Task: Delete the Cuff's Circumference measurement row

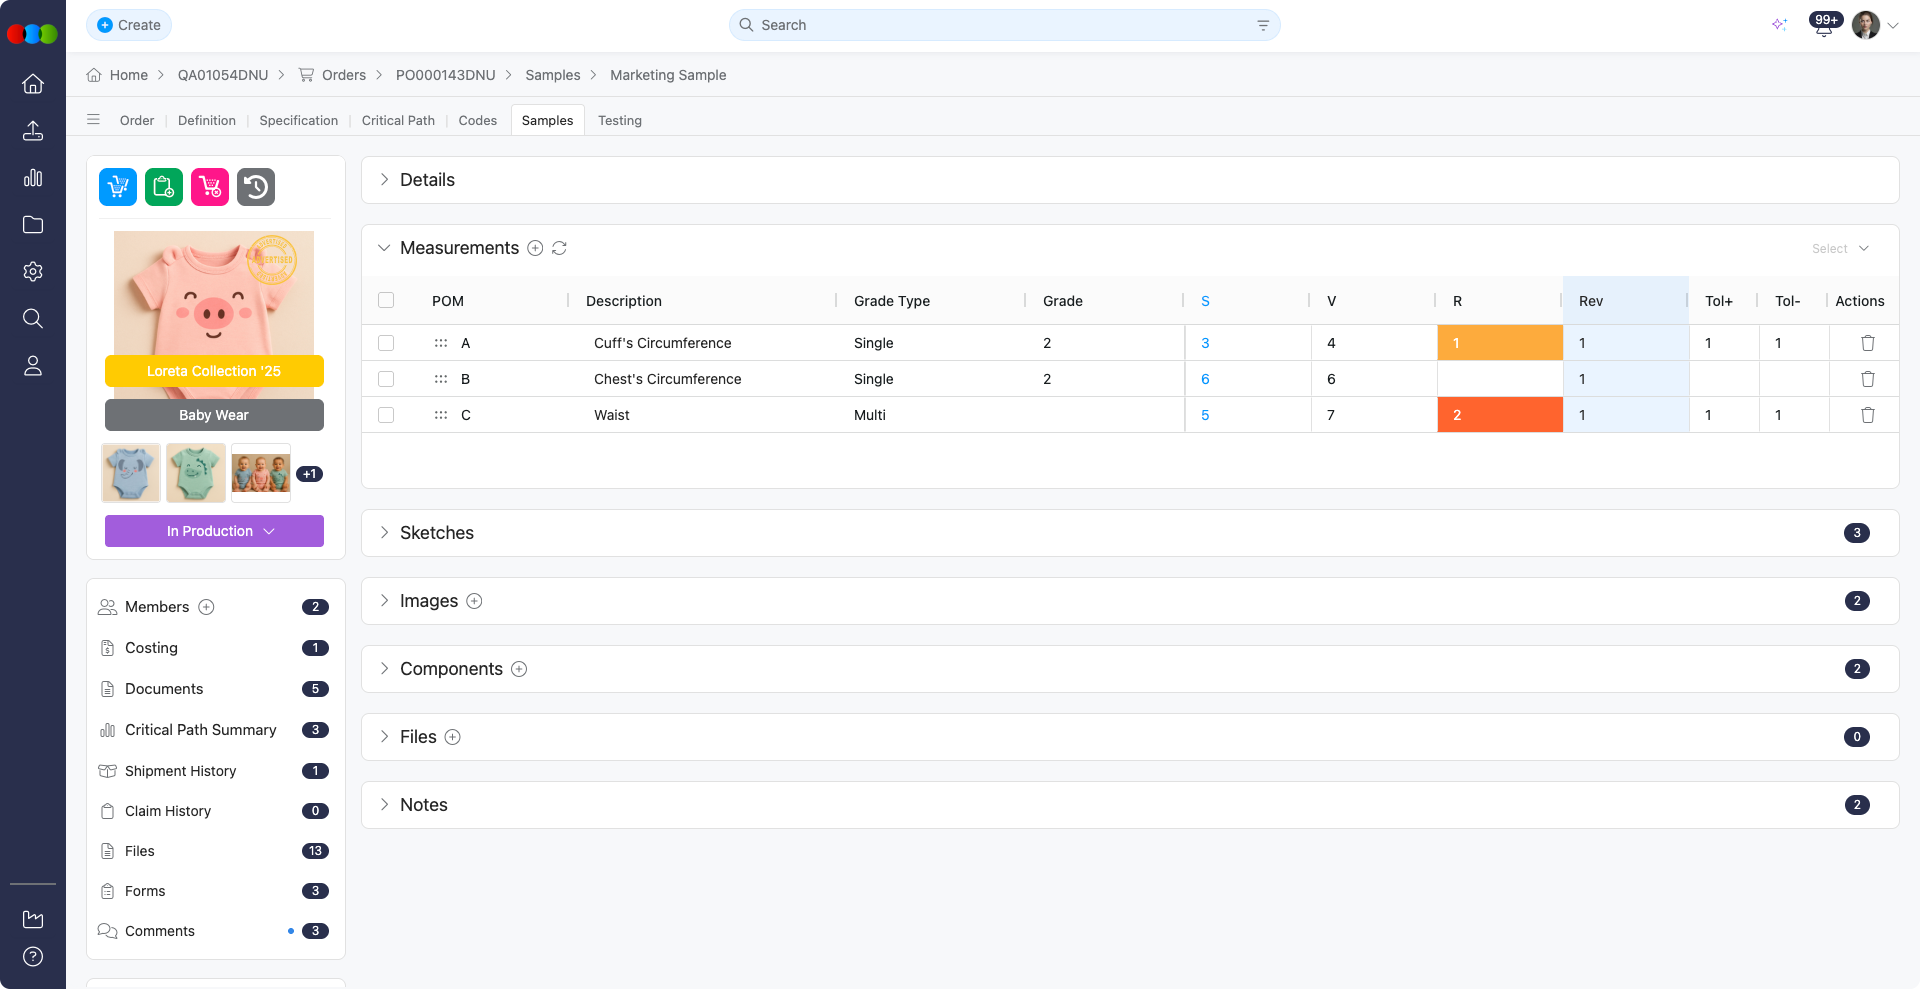Action: point(1867,343)
